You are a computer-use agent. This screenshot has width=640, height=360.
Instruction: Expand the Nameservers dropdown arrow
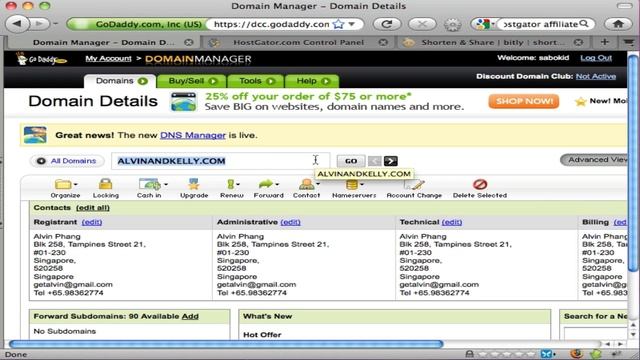[x=362, y=185]
